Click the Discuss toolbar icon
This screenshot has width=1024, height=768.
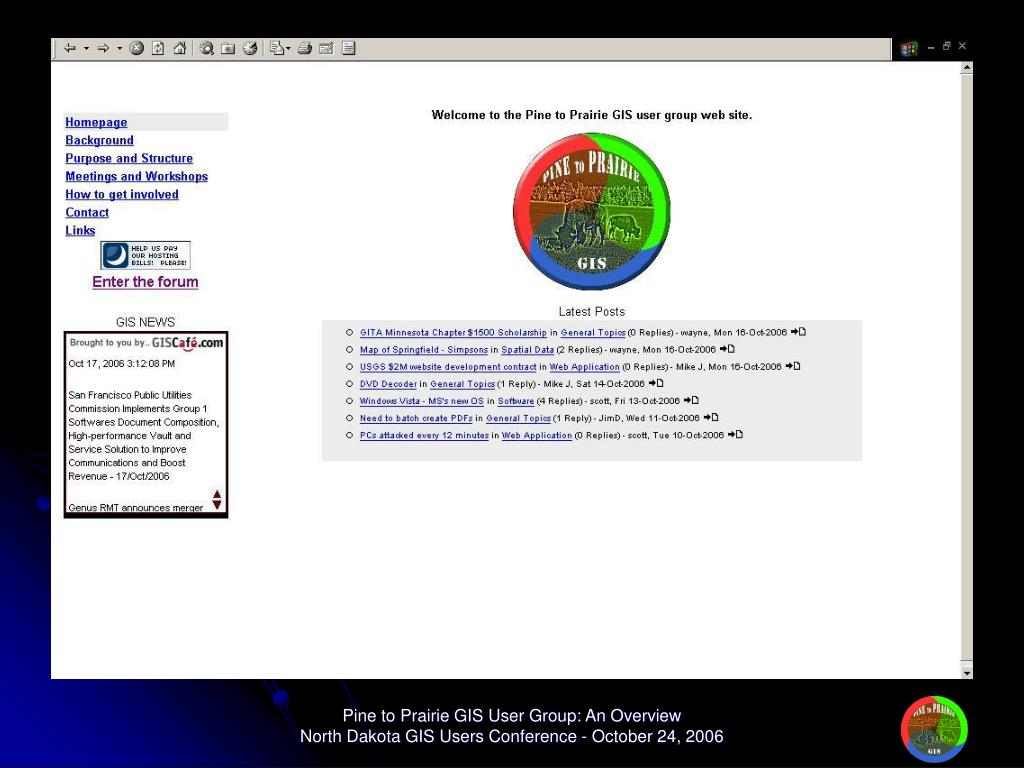click(x=349, y=48)
